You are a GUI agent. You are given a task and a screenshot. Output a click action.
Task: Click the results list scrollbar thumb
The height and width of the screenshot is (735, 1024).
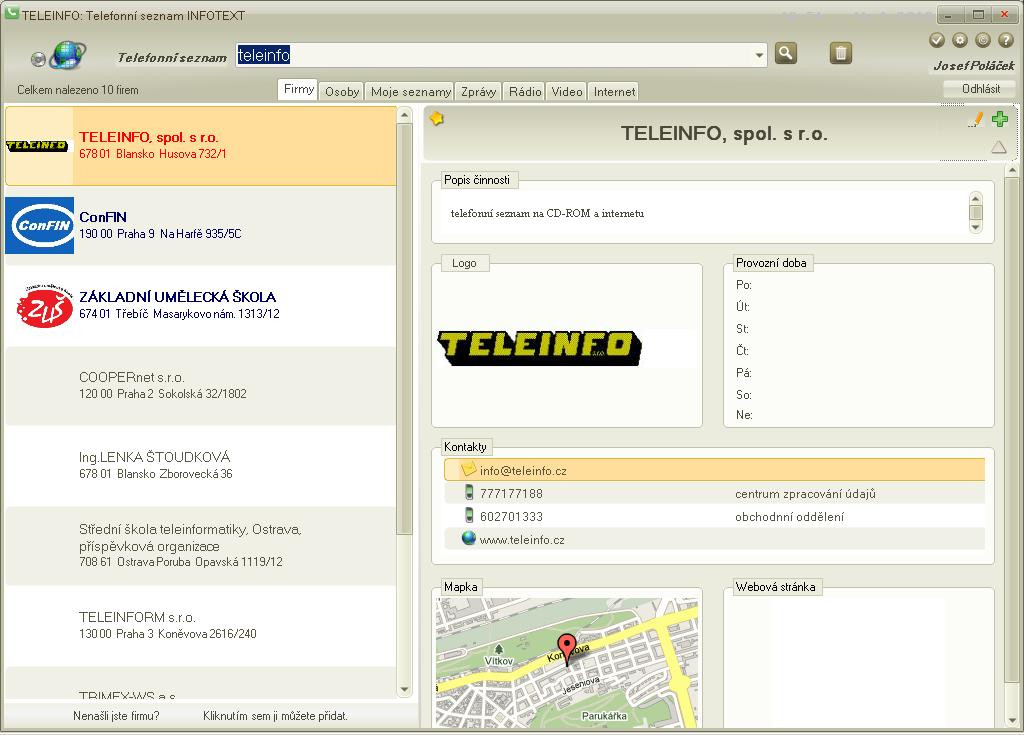pyautogui.click(x=404, y=327)
